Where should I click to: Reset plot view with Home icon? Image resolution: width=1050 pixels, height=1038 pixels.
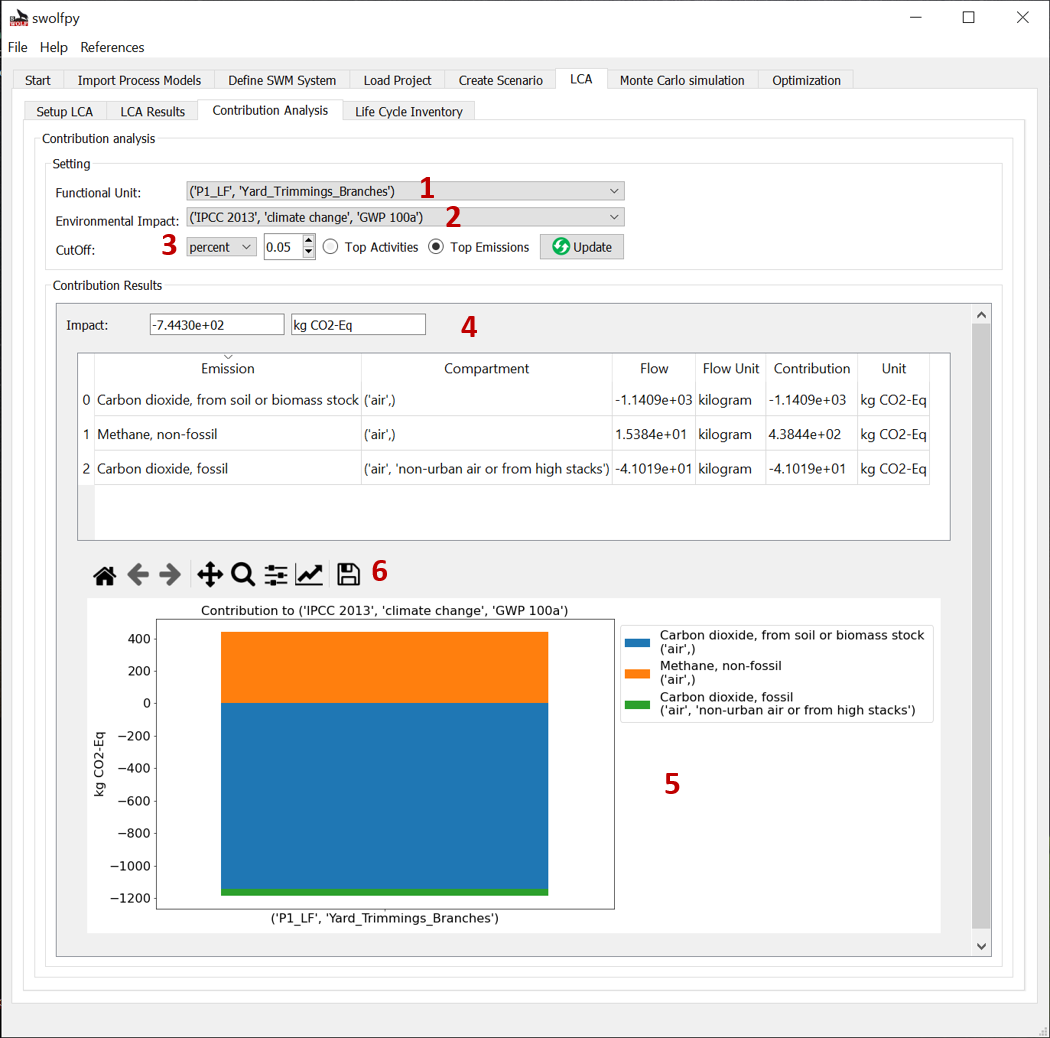pos(104,575)
